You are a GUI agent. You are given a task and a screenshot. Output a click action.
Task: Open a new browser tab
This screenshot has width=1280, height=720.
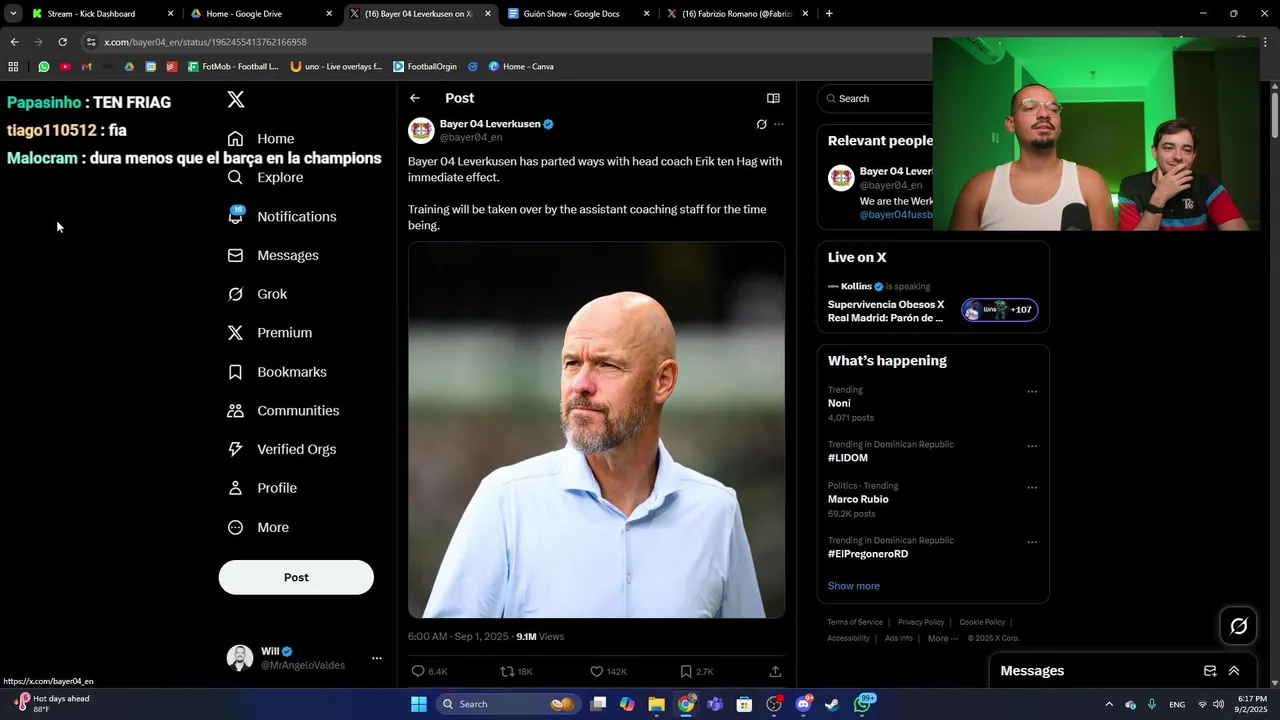pyautogui.click(x=829, y=14)
